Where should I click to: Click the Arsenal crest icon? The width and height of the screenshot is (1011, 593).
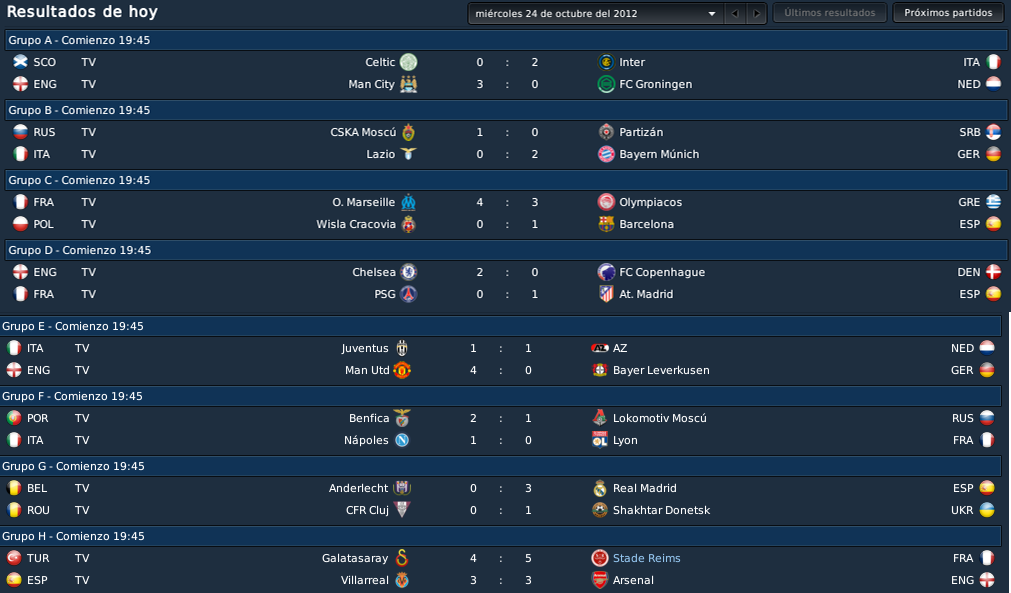click(600, 580)
